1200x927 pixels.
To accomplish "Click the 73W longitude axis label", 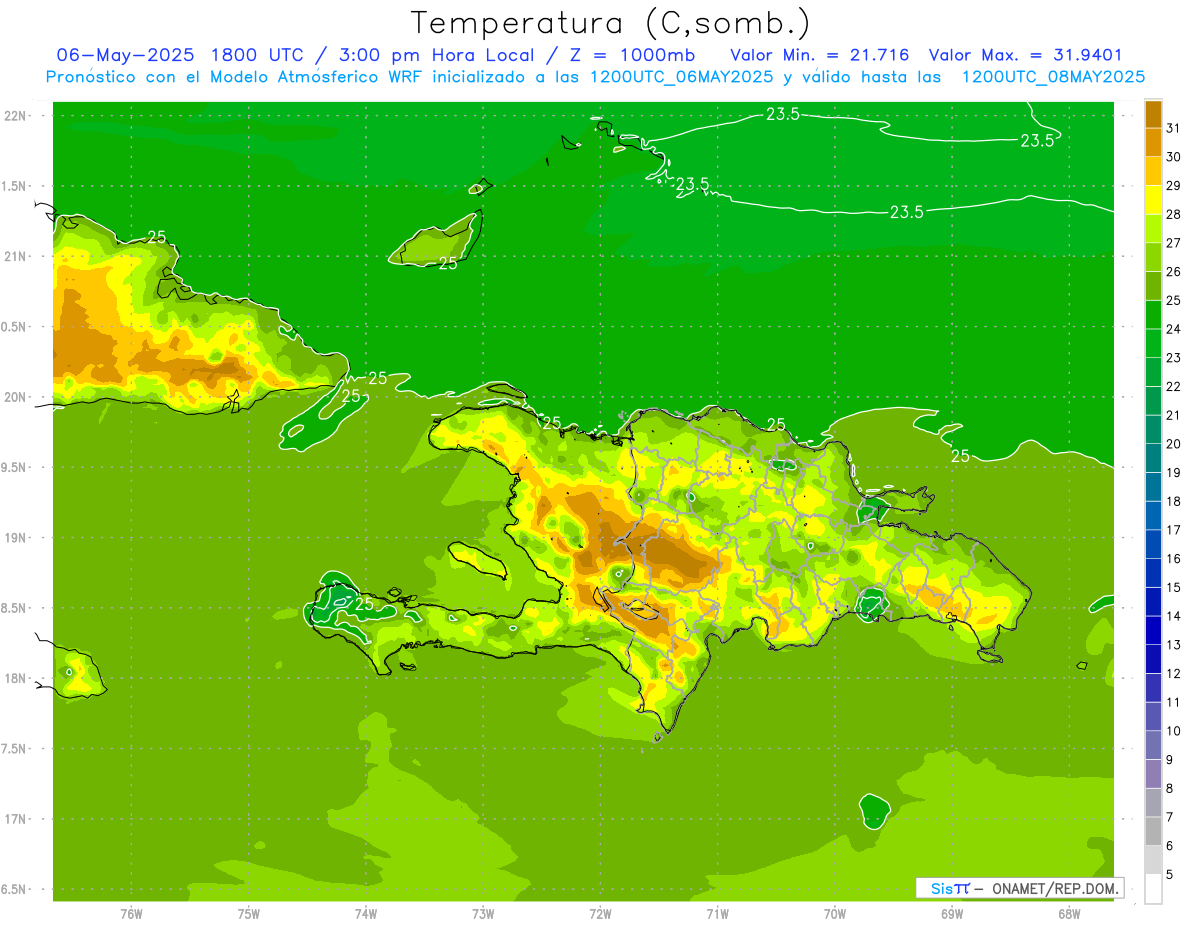I will 483,913.
